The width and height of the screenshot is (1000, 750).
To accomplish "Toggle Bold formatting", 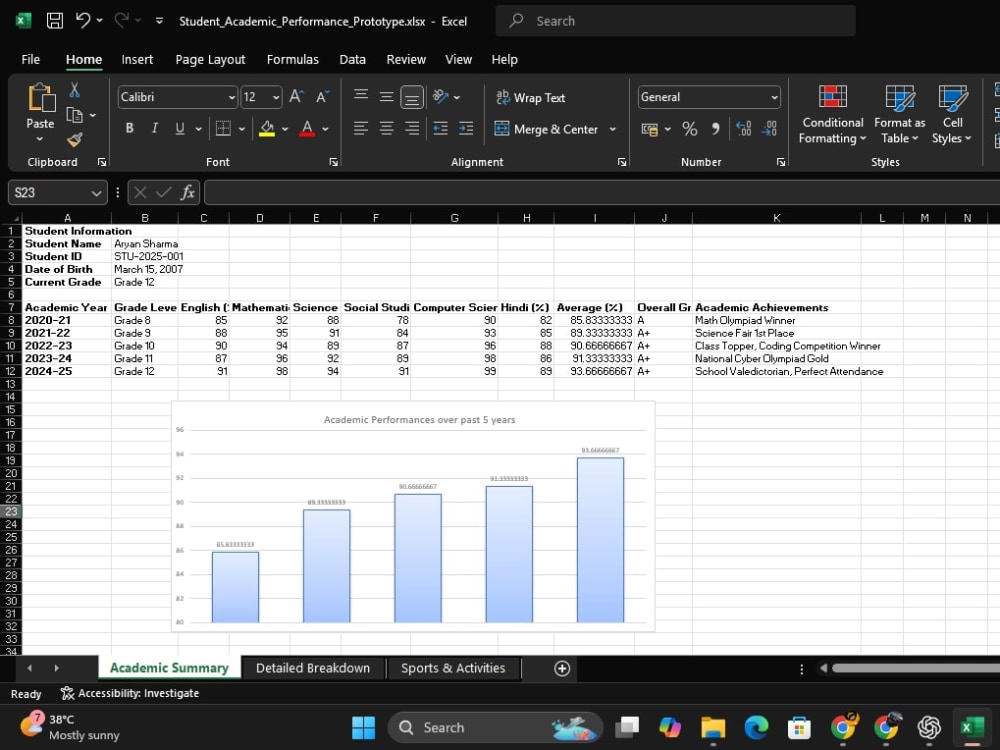I will pyautogui.click(x=129, y=128).
